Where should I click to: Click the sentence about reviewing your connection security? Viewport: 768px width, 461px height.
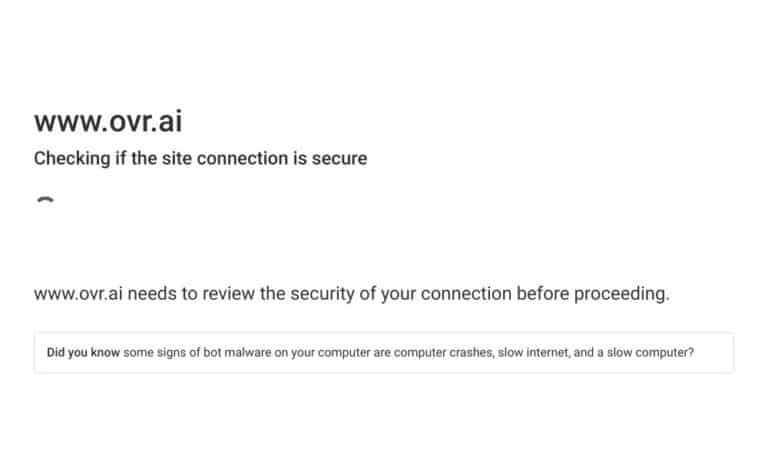point(352,294)
